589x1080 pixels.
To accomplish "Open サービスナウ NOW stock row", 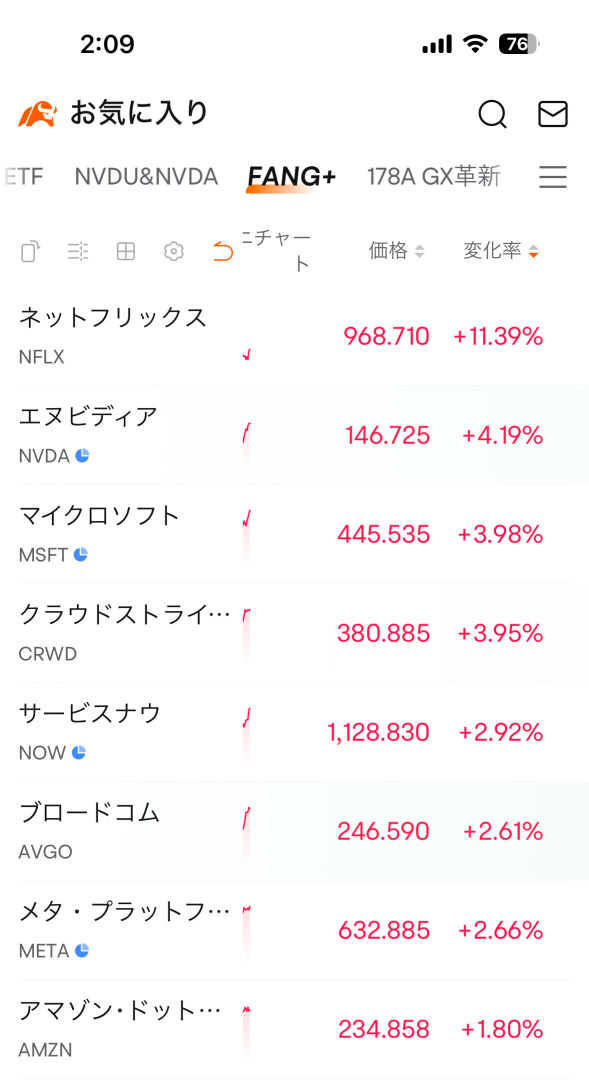I will (x=294, y=731).
